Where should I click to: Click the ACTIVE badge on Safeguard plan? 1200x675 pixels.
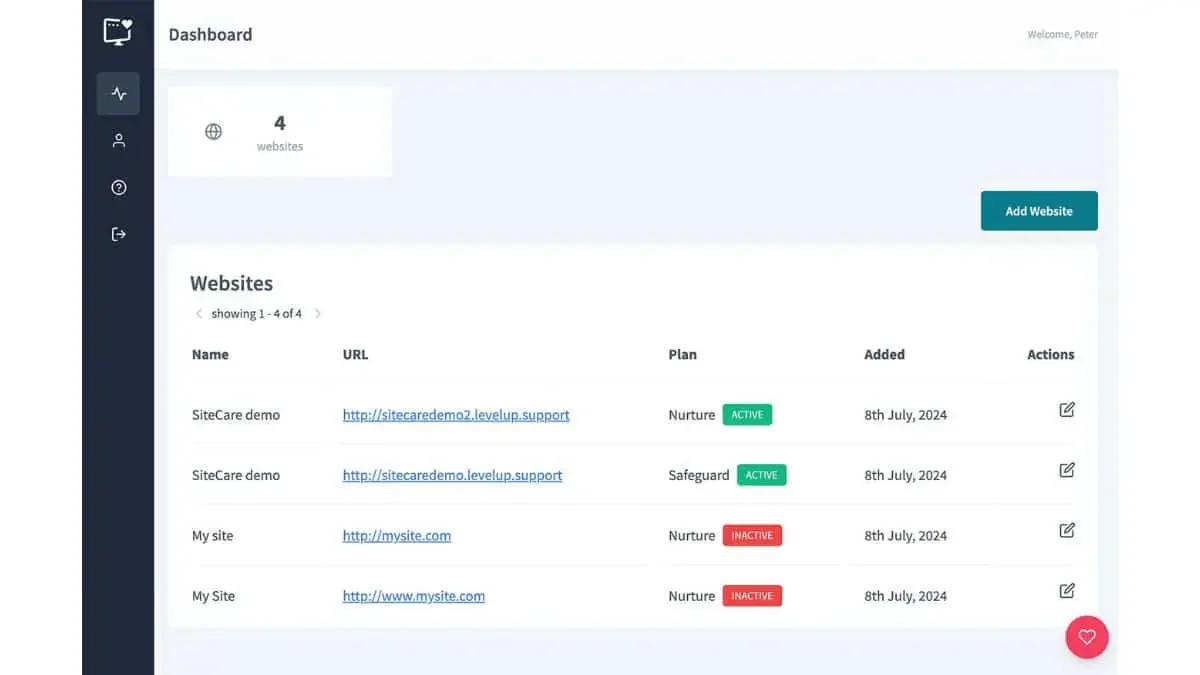[x=762, y=475]
